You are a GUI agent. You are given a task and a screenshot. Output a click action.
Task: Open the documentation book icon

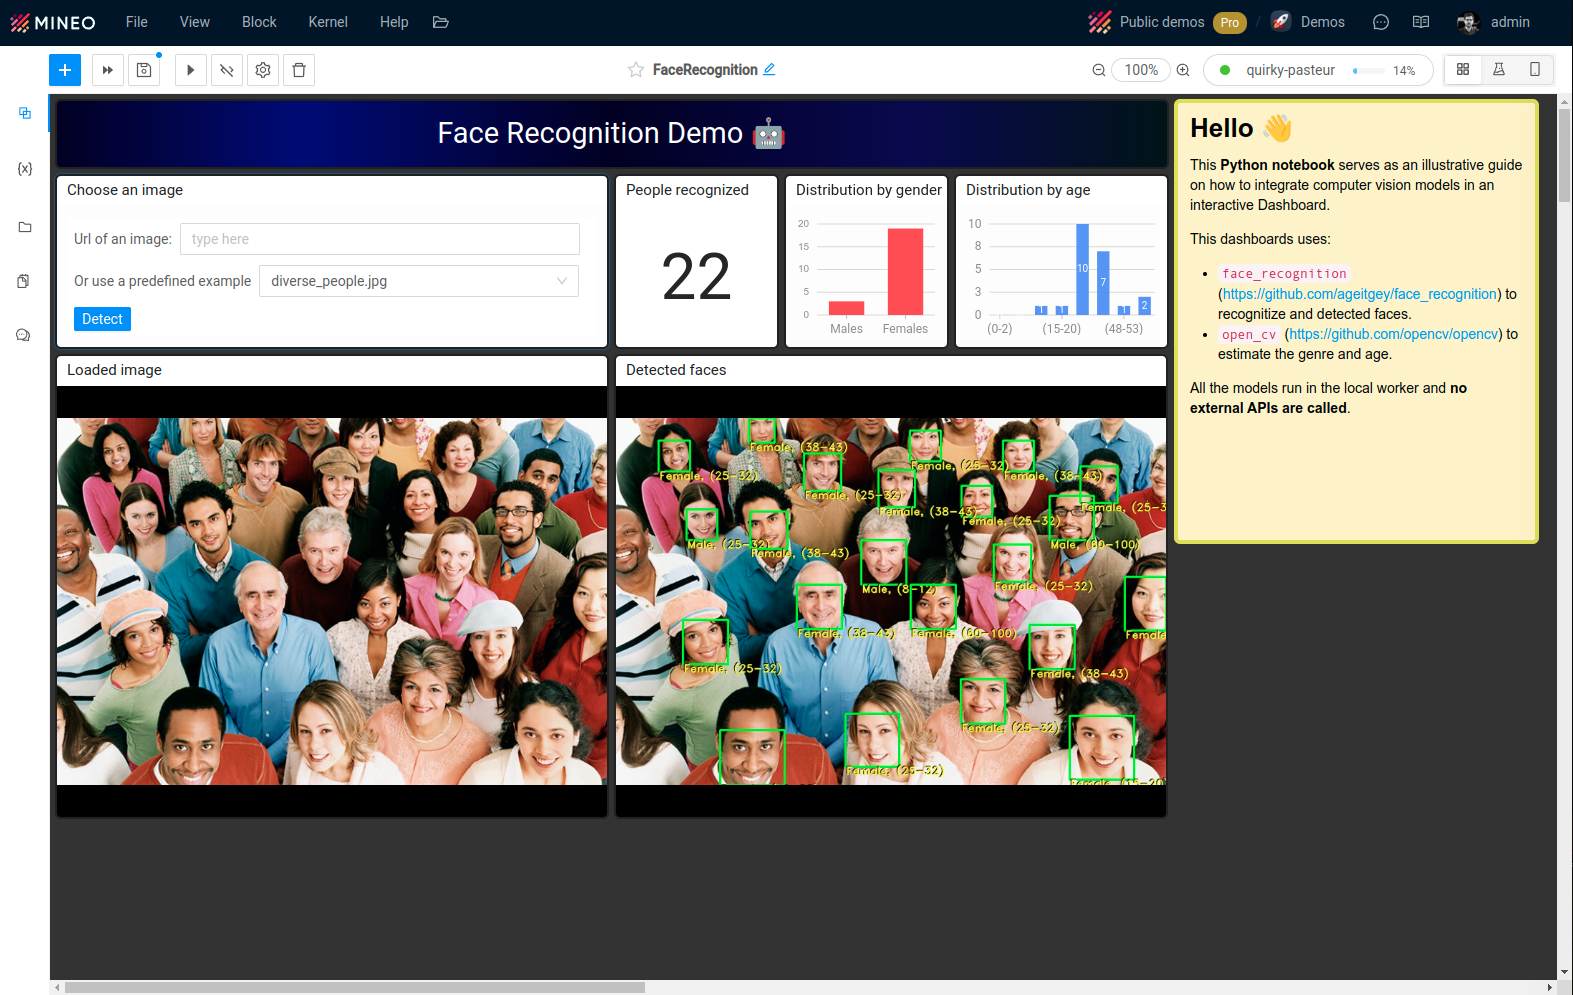click(1421, 22)
